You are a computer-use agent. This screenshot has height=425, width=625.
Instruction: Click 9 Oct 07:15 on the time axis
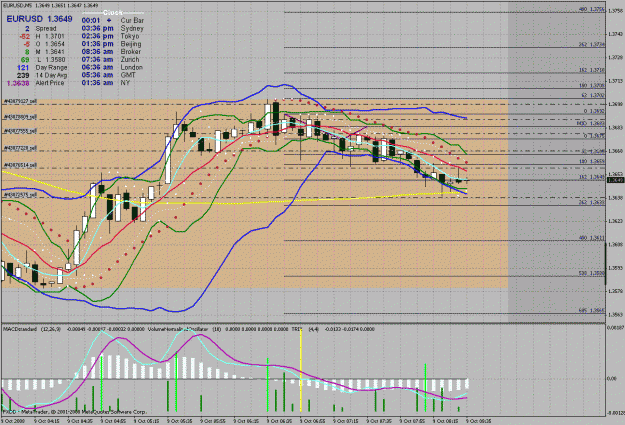pyautogui.click(x=346, y=421)
